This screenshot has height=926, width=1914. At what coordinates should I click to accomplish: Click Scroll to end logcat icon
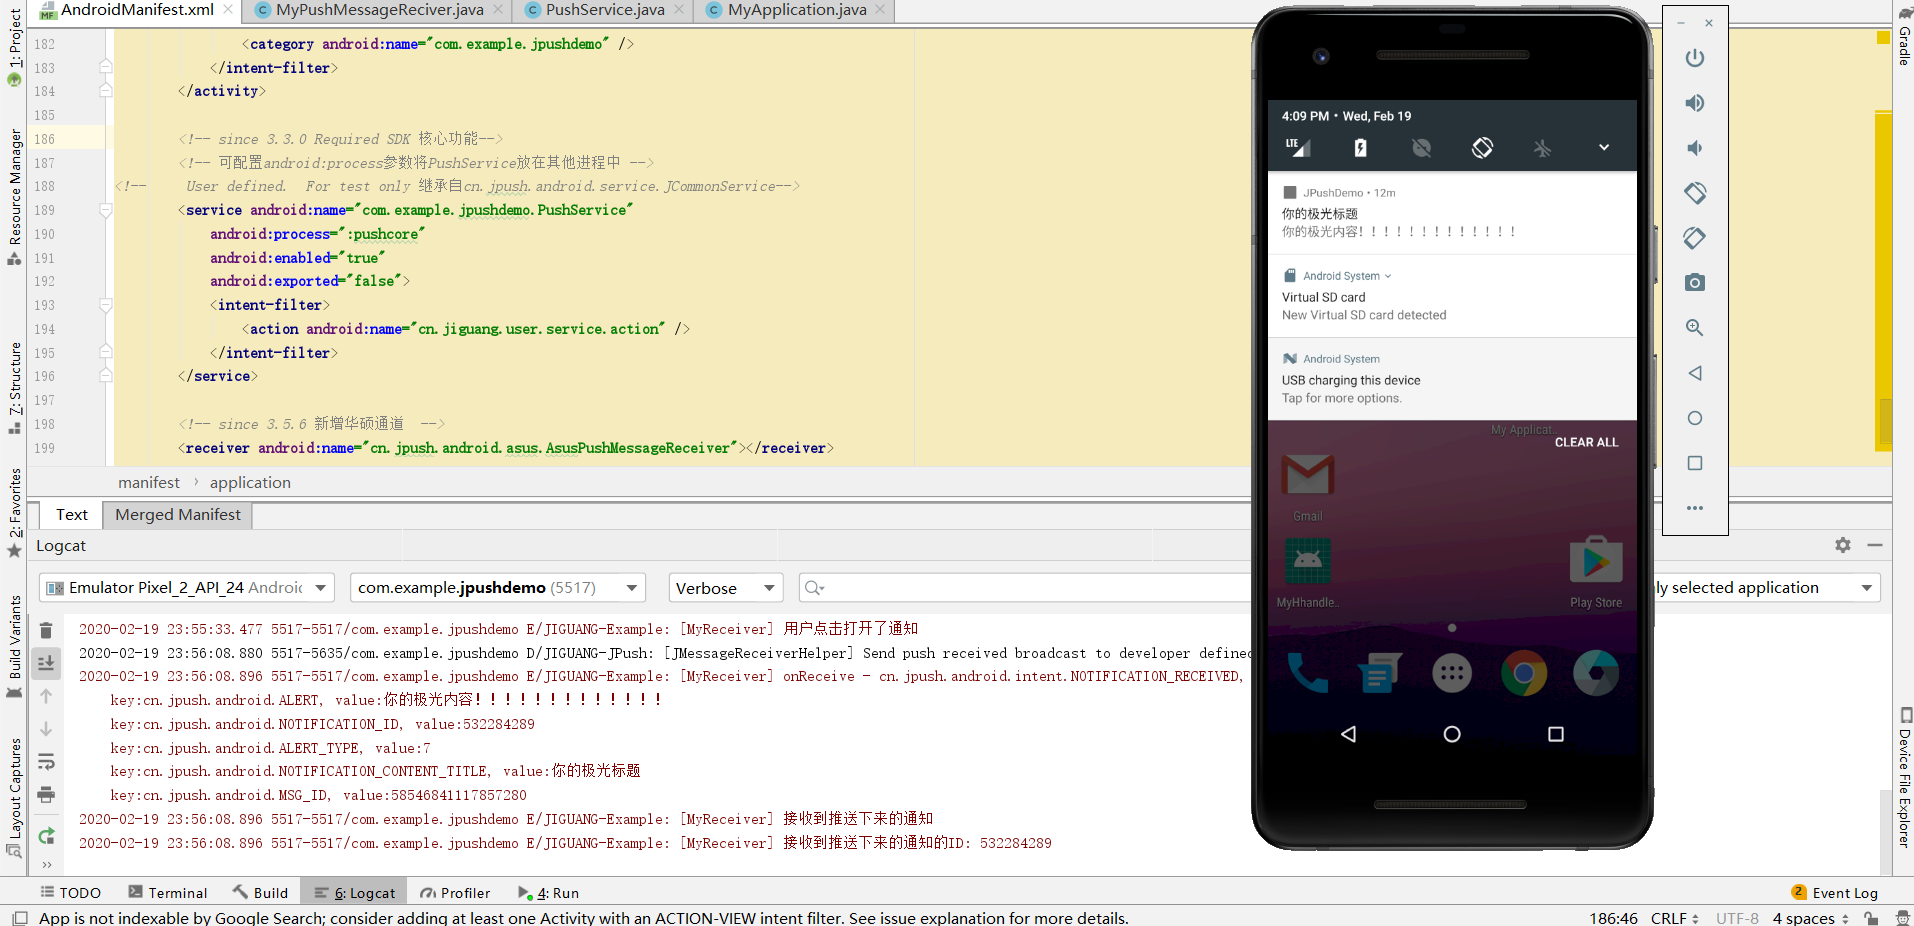(46, 663)
